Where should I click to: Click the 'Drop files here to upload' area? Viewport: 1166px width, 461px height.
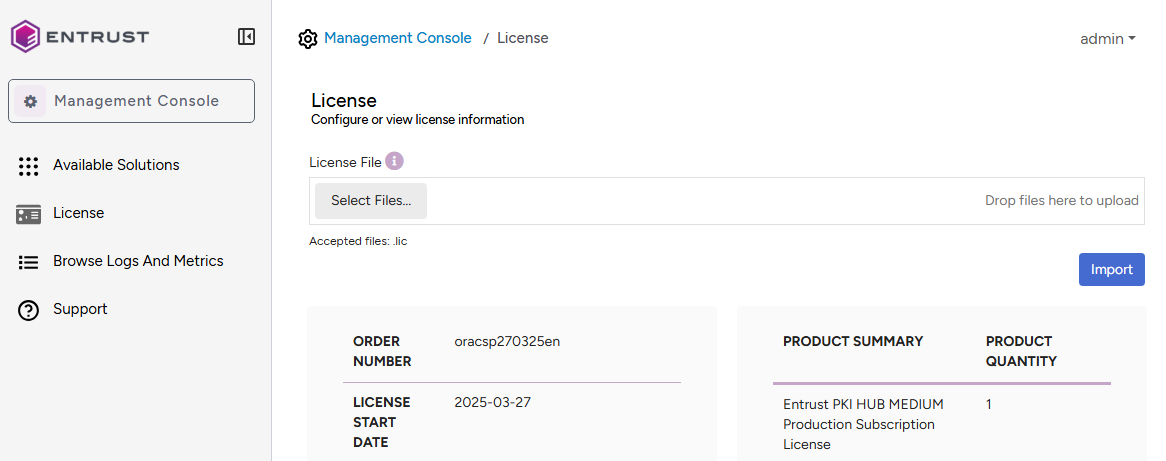[1061, 201]
